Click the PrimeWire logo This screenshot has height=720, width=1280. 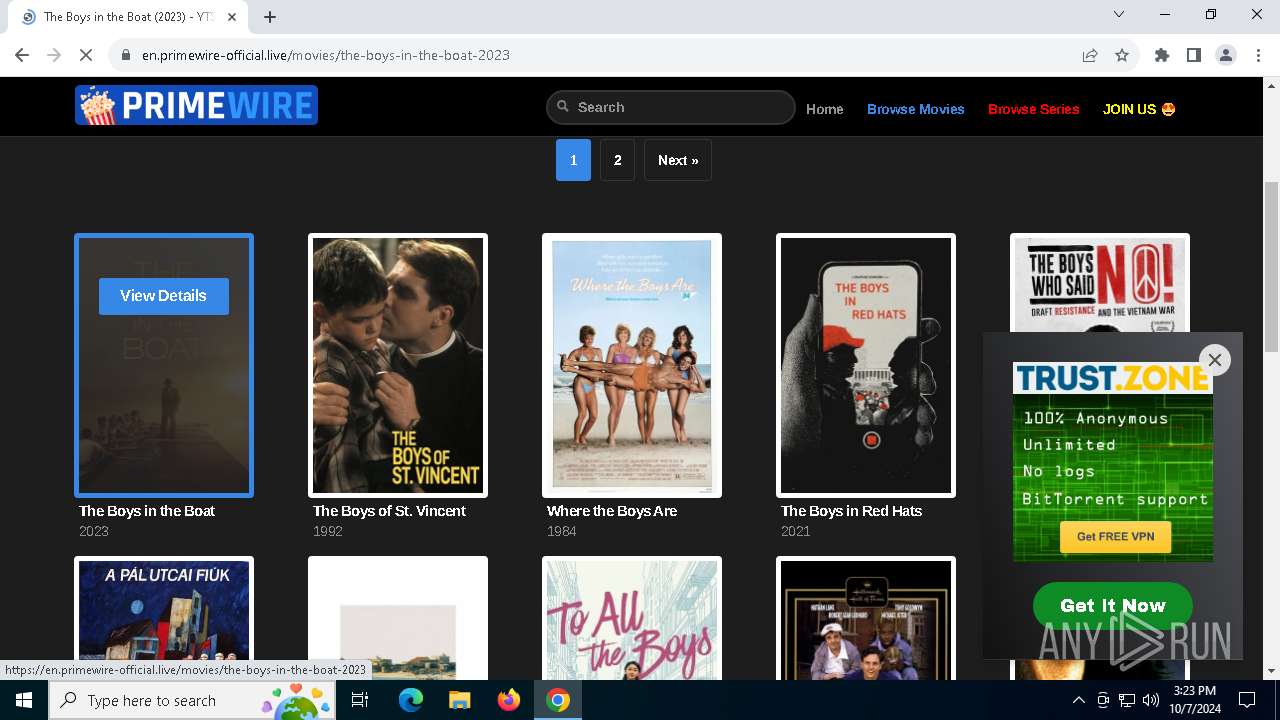pos(196,105)
